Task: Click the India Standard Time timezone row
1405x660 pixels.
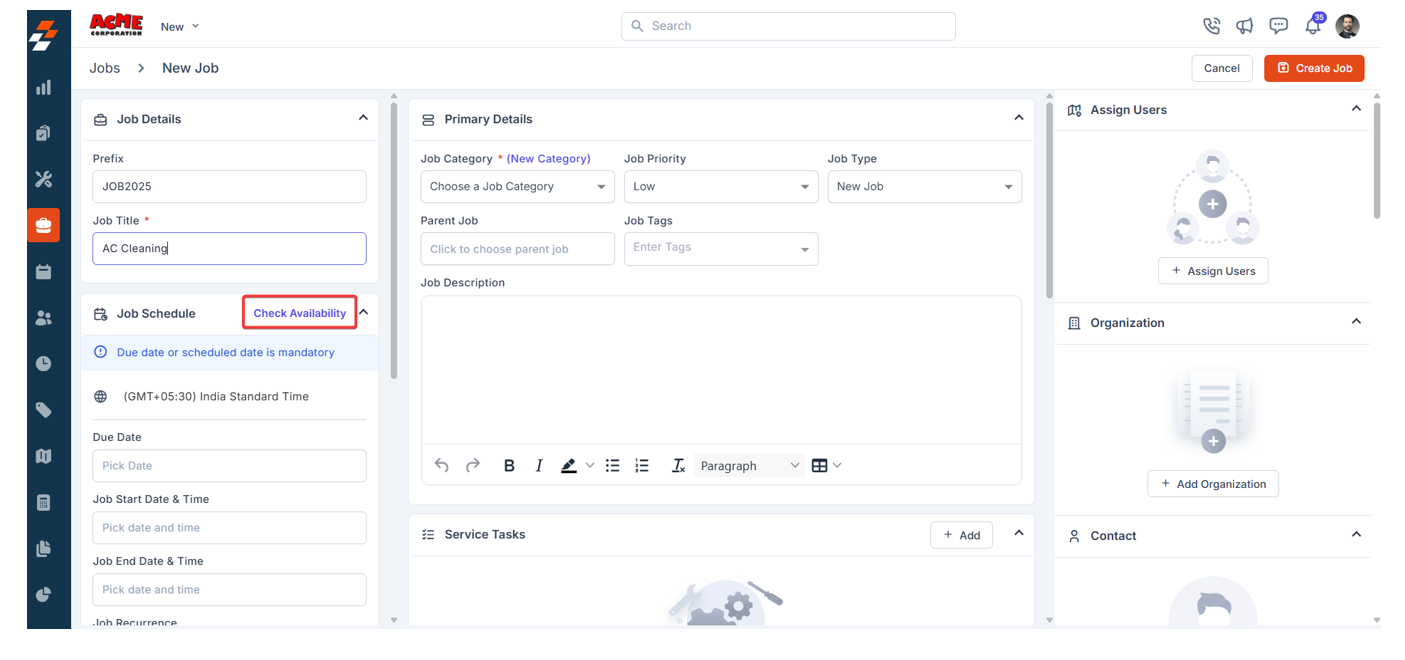Action: (x=229, y=396)
